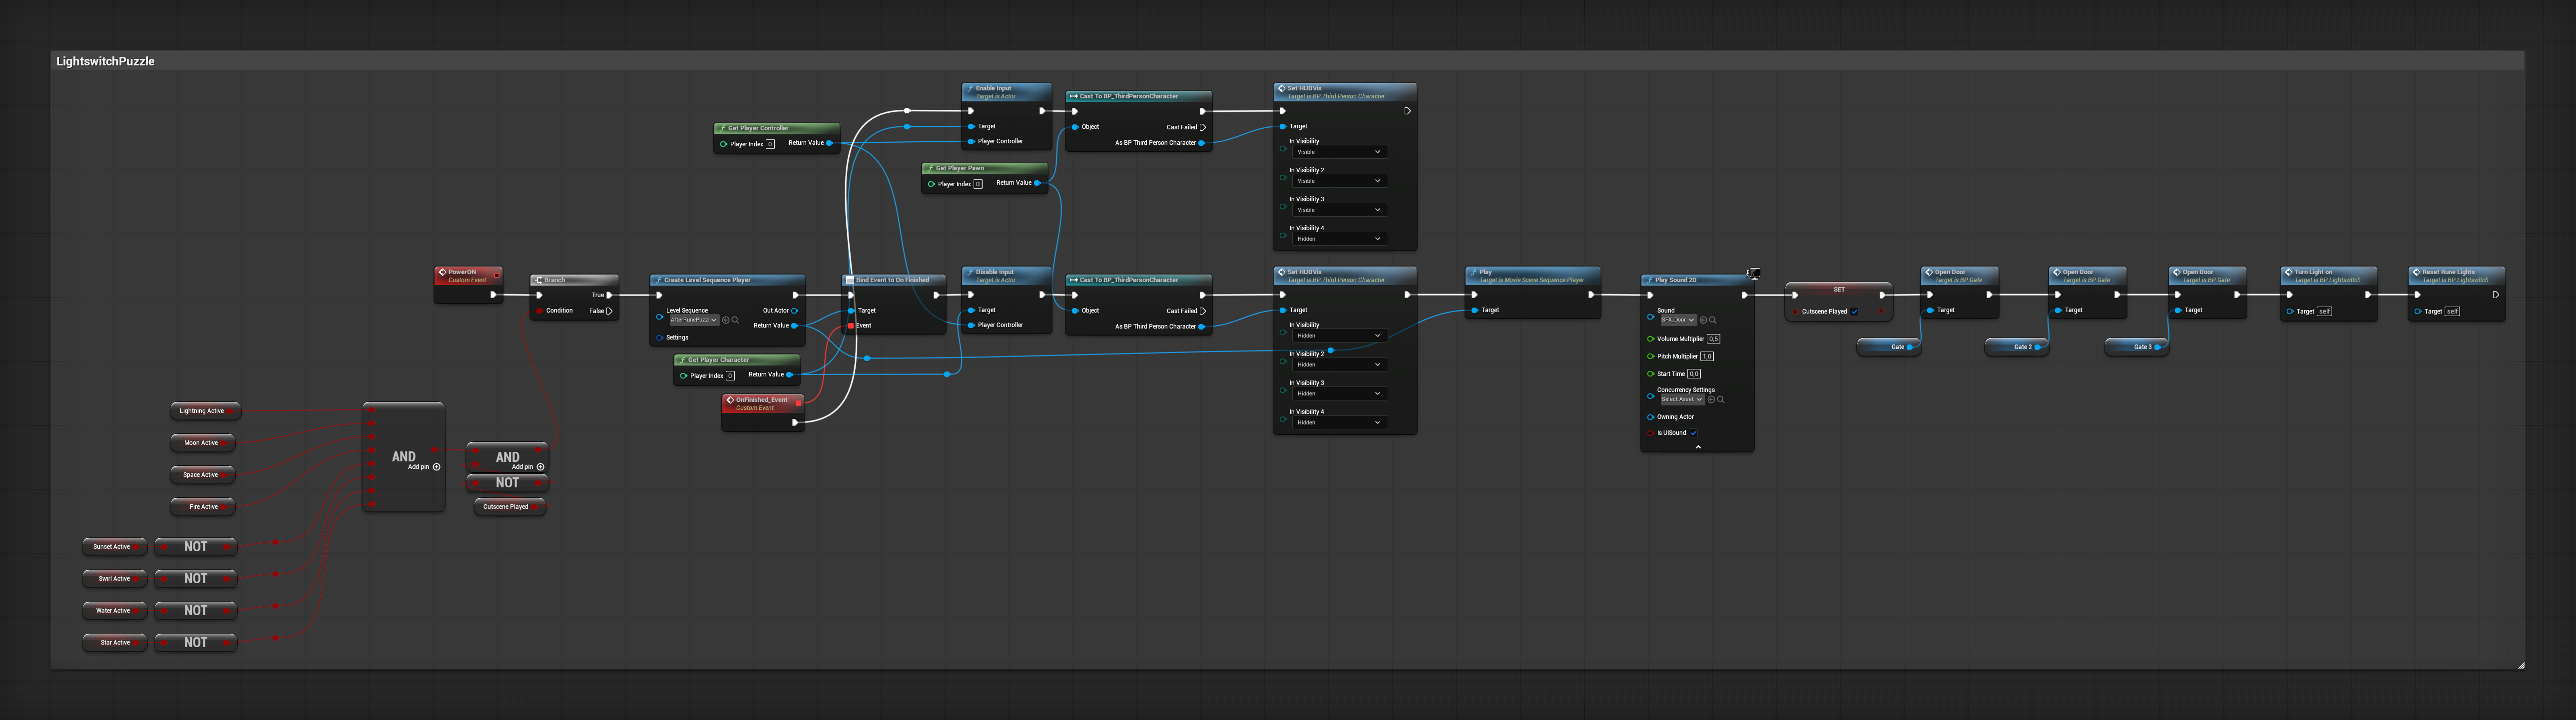Select the Star Active variable node
This screenshot has height=720, width=2576.
coord(115,643)
